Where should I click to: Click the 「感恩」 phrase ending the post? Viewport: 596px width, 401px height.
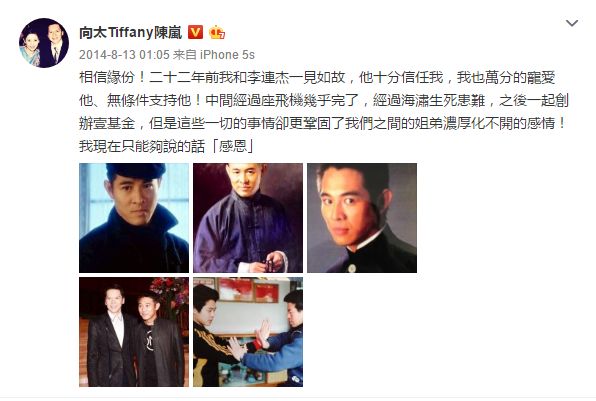[x=230, y=146]
